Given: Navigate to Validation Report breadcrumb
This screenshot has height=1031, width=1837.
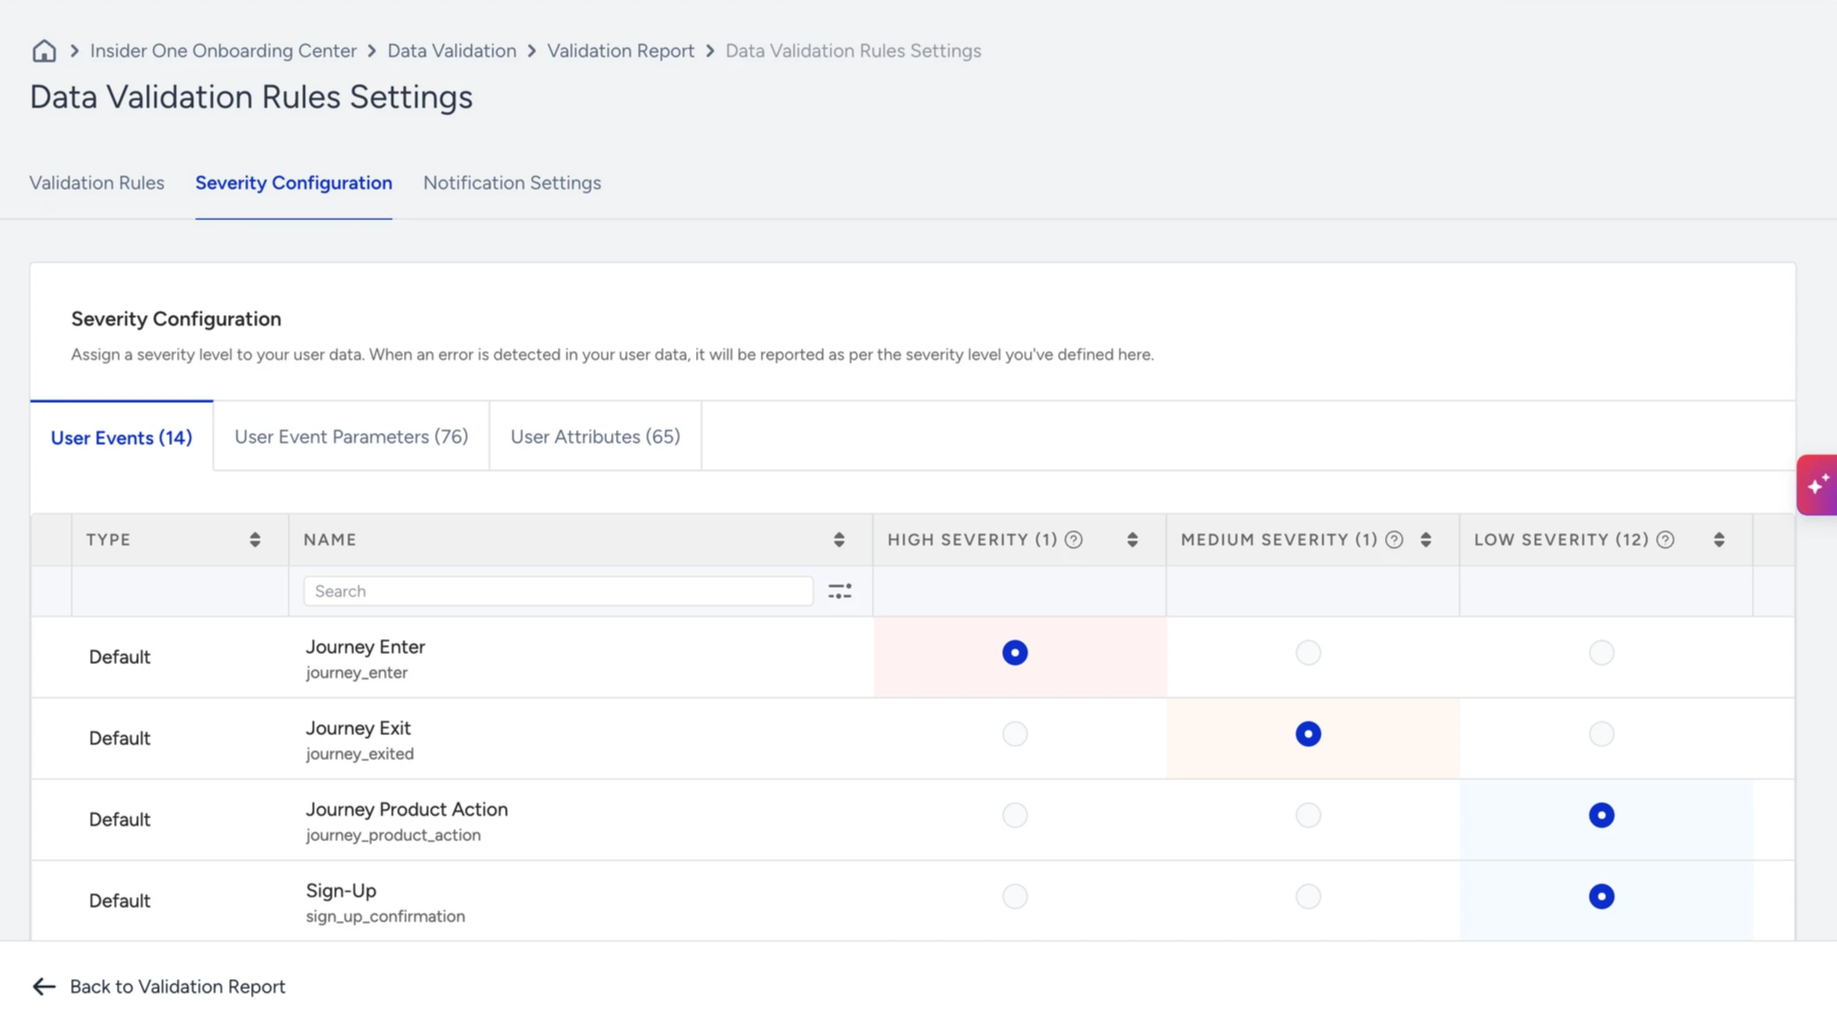Looking at the screenshot, I should [620, 51].
